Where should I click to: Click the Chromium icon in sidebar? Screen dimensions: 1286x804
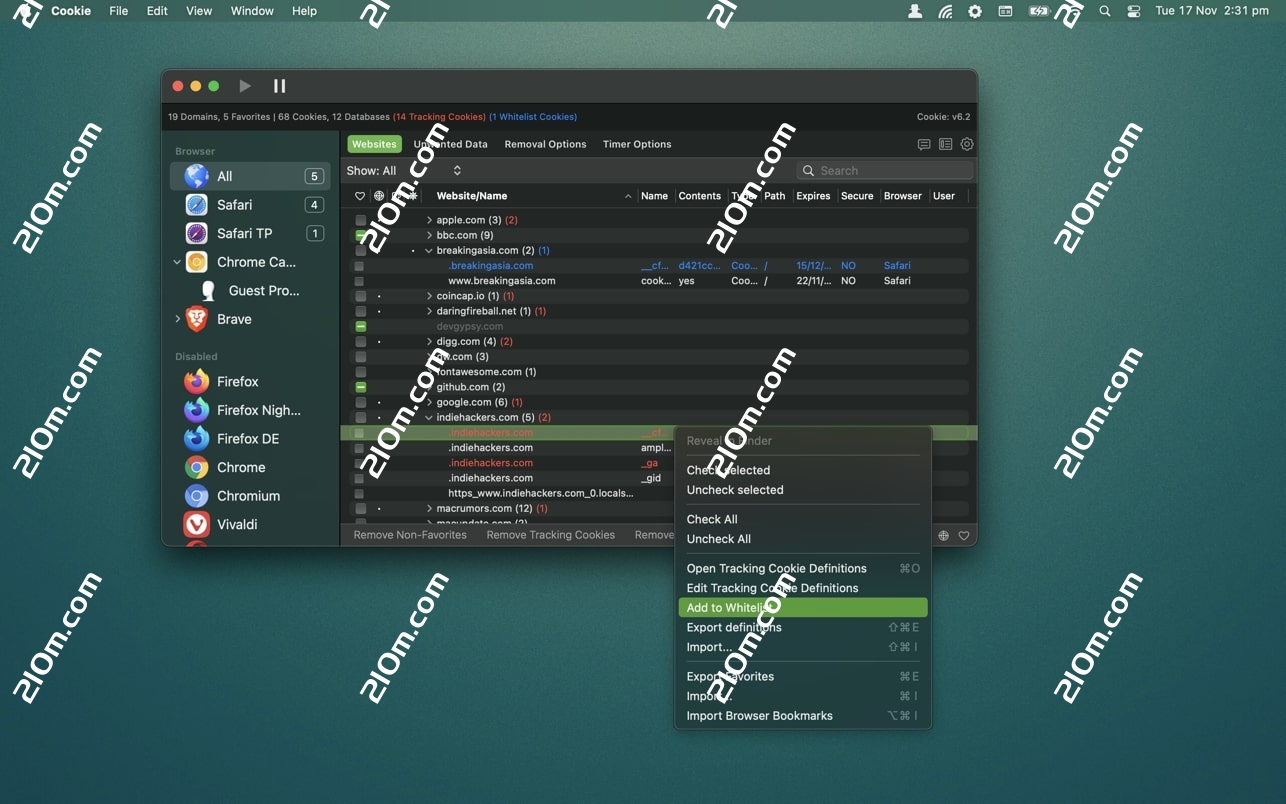(197, 496)
